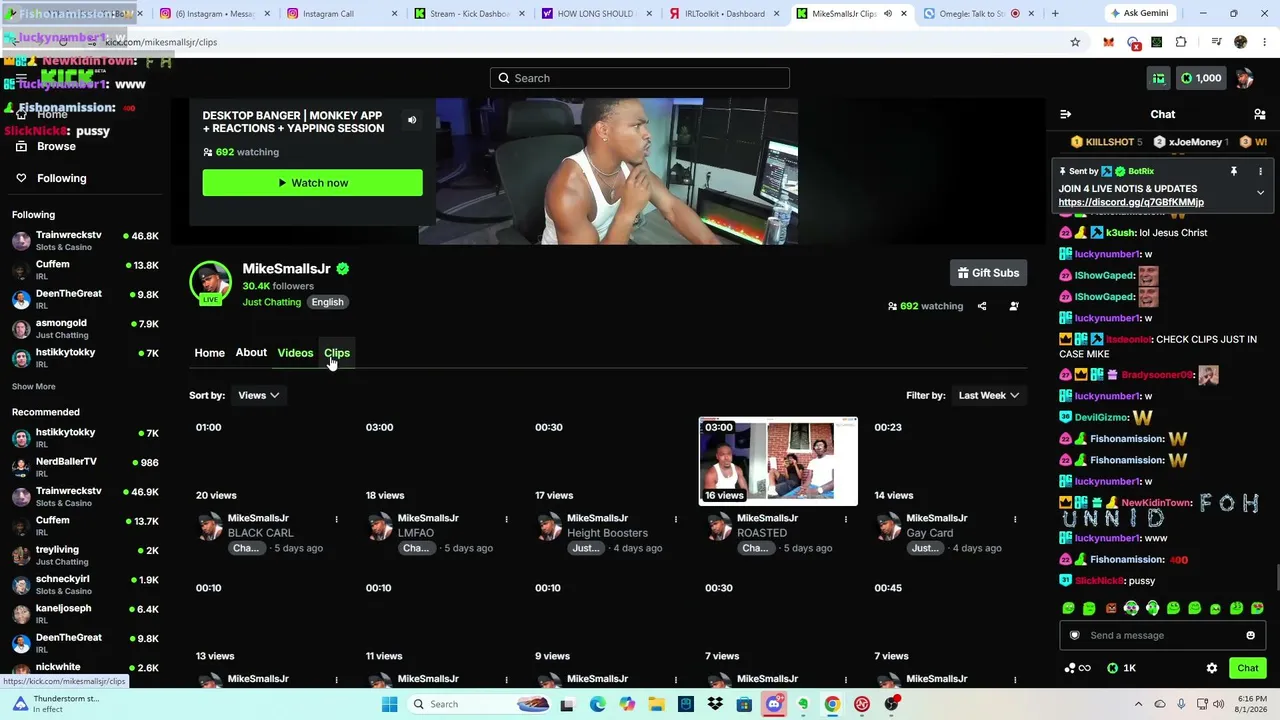Open pinned message three-dot options
The image size is (1280, 720).
[x=1260, y=171]
